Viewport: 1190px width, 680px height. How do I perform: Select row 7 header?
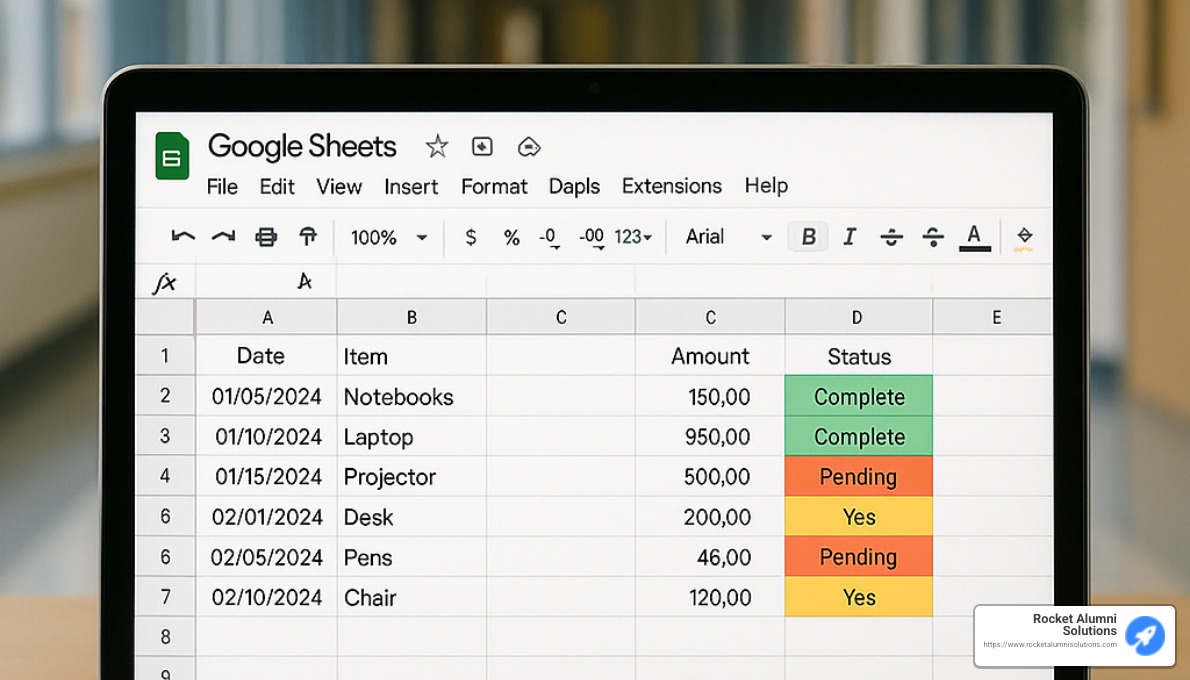click(165, 597)
